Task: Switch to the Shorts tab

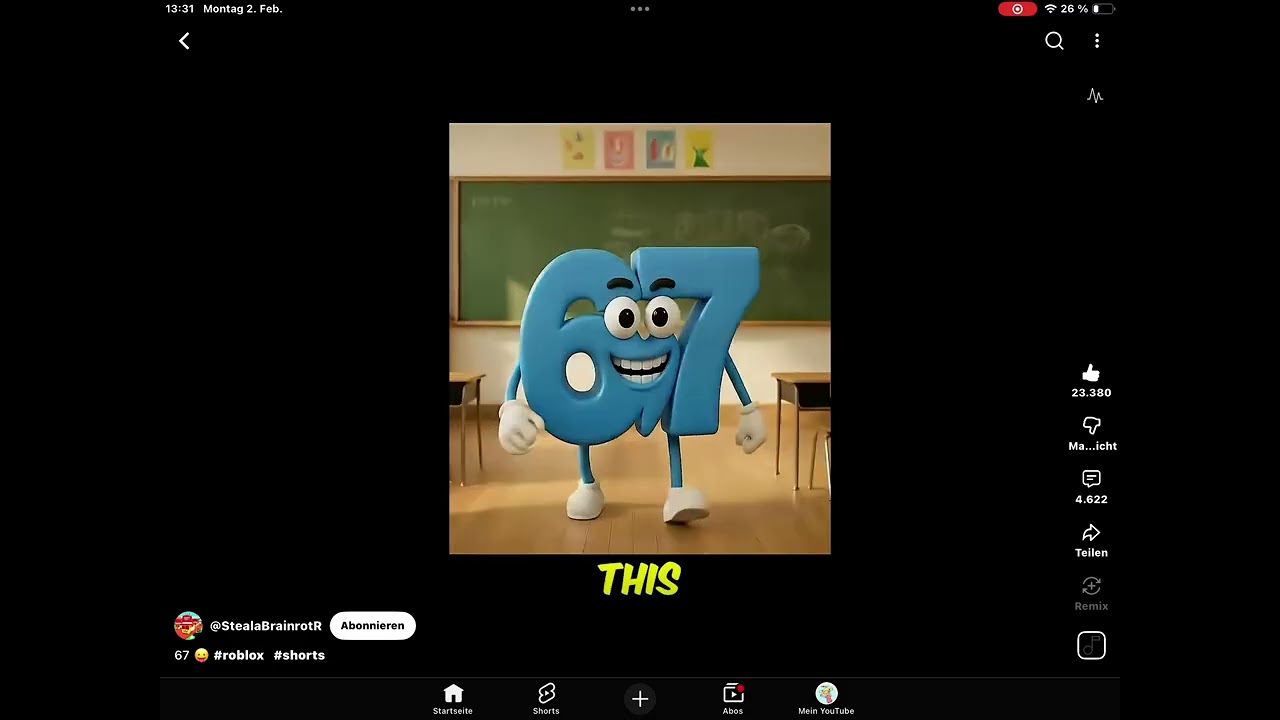Action: 546,699
